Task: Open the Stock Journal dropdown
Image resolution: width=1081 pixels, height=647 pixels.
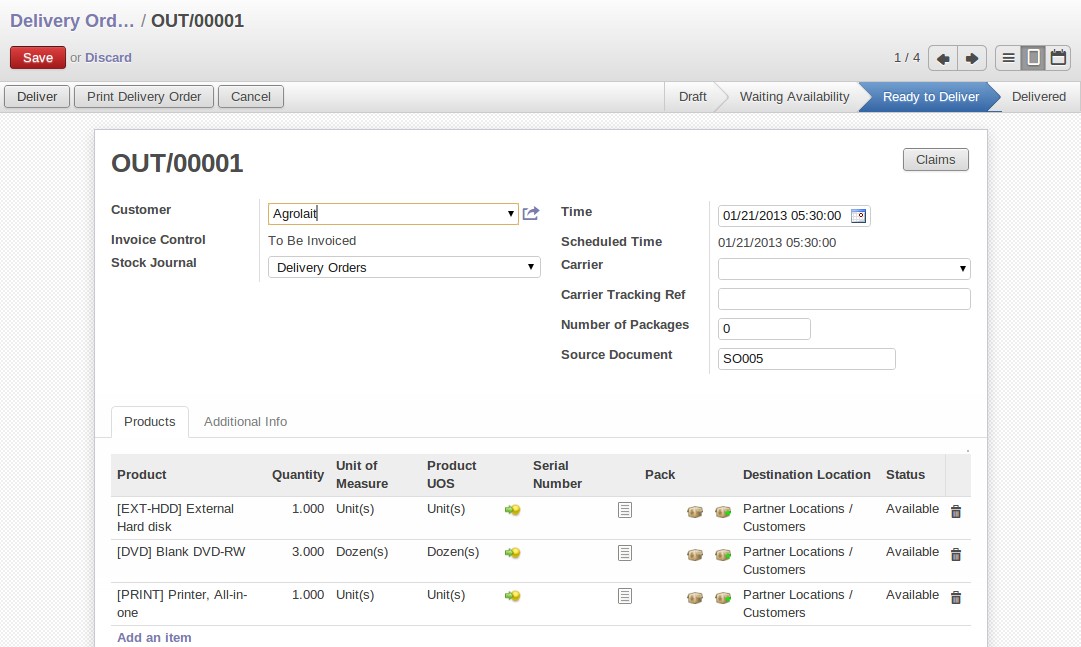Action: [x=531, y=268]
